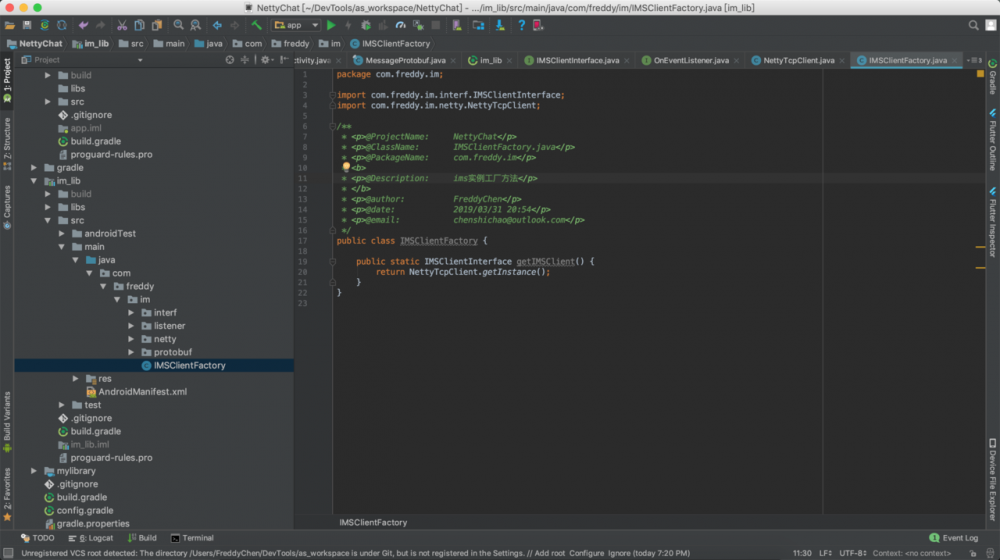Toggle the Gradle panel on right sidebar
The width and height of the screenshot is (1000, 560).
pyautogui.click(x=992, y=77)
